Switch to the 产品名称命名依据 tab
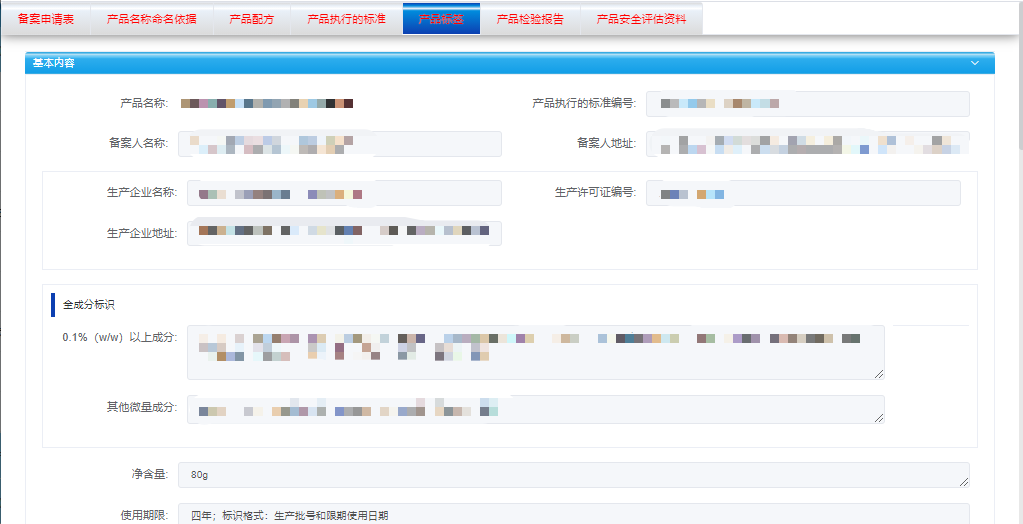This screenshot has height=524, width=1023. point(151,19)
